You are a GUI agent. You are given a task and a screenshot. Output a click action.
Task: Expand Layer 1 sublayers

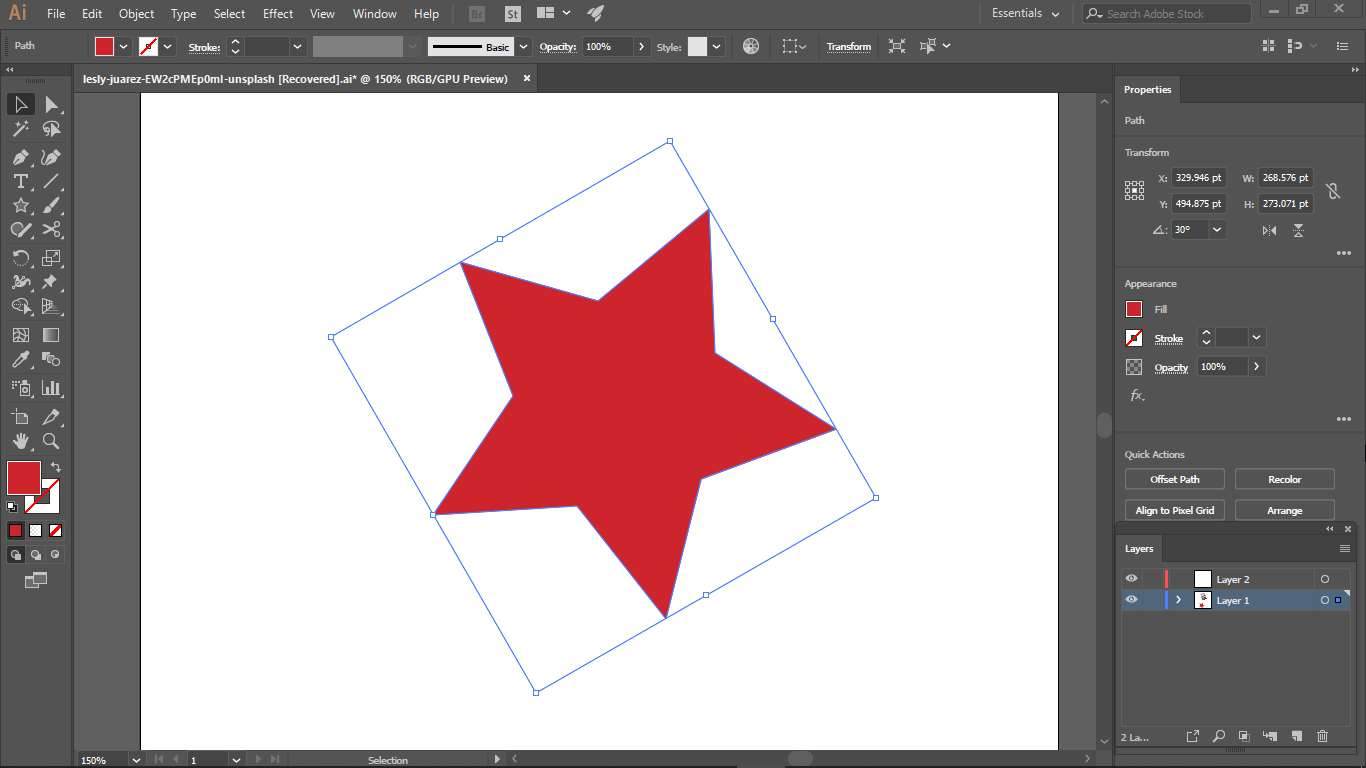(1178, 600)
